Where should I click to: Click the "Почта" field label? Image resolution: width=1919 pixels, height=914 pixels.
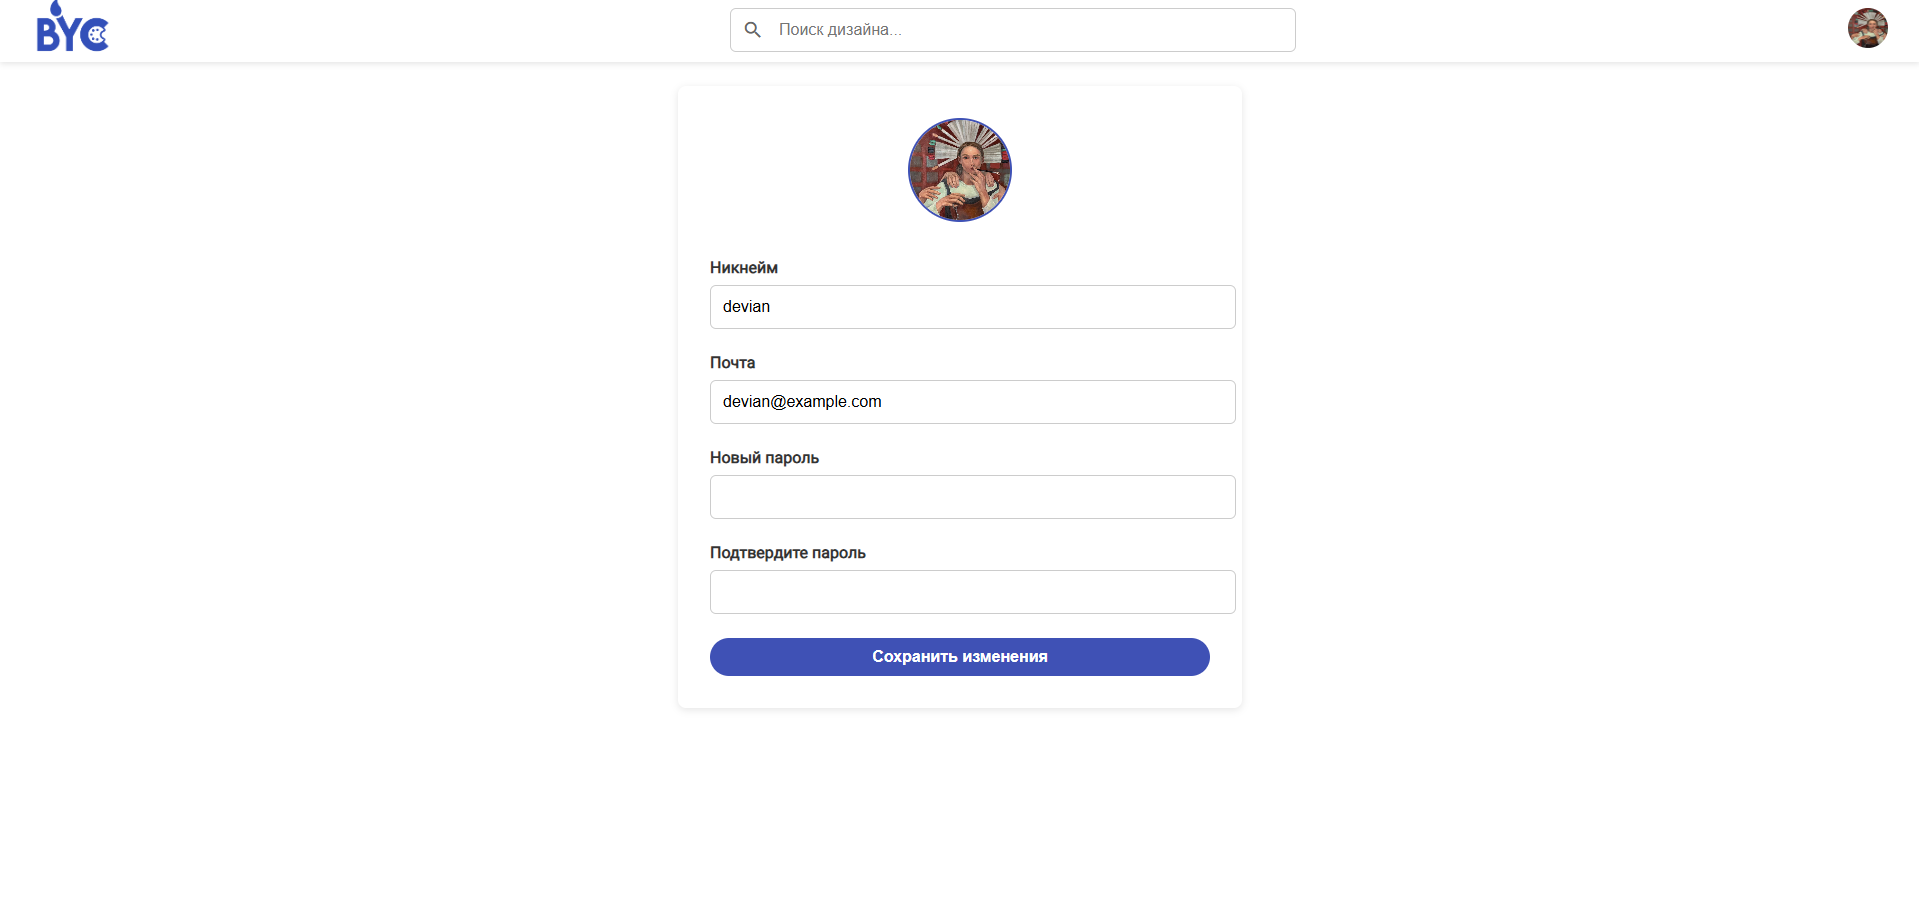732,363
